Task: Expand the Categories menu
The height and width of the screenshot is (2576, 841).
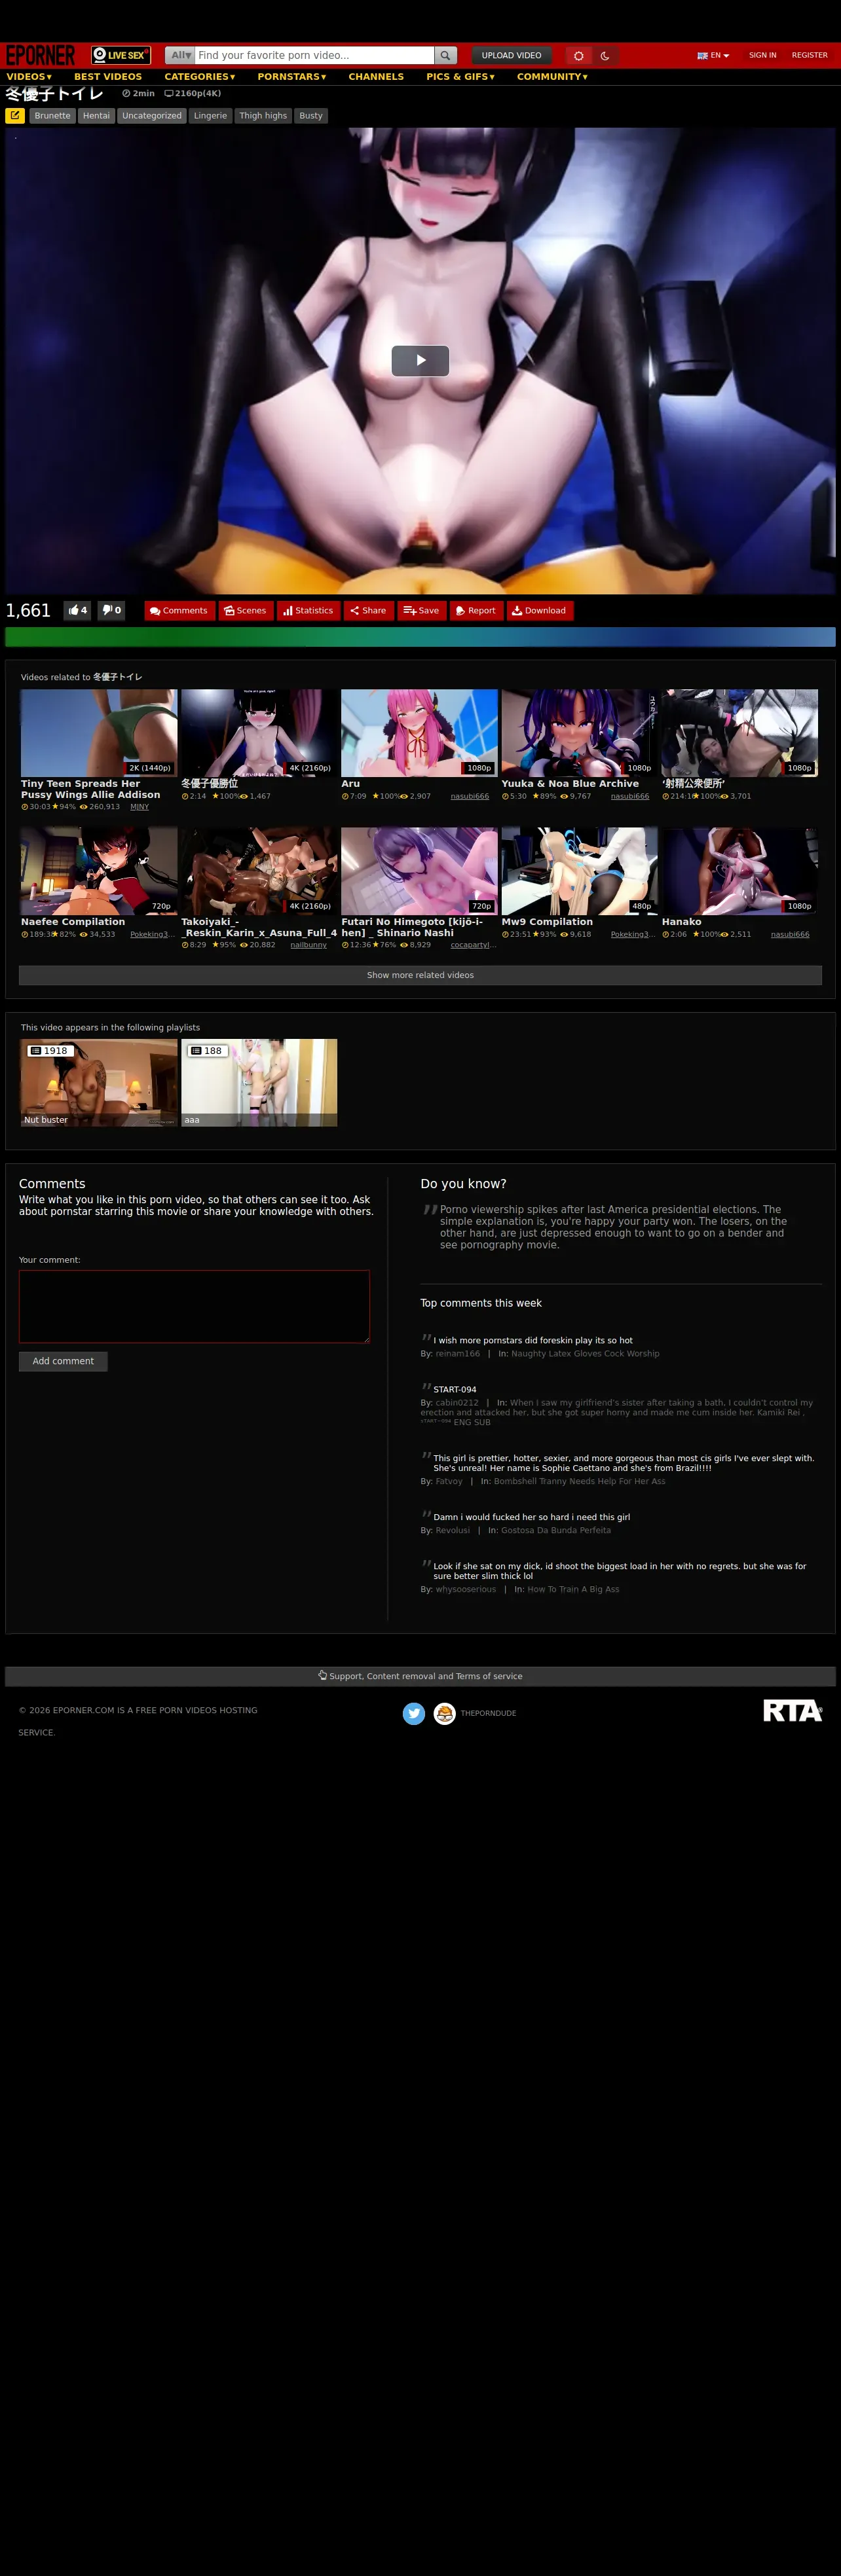Action: (200, 77)
